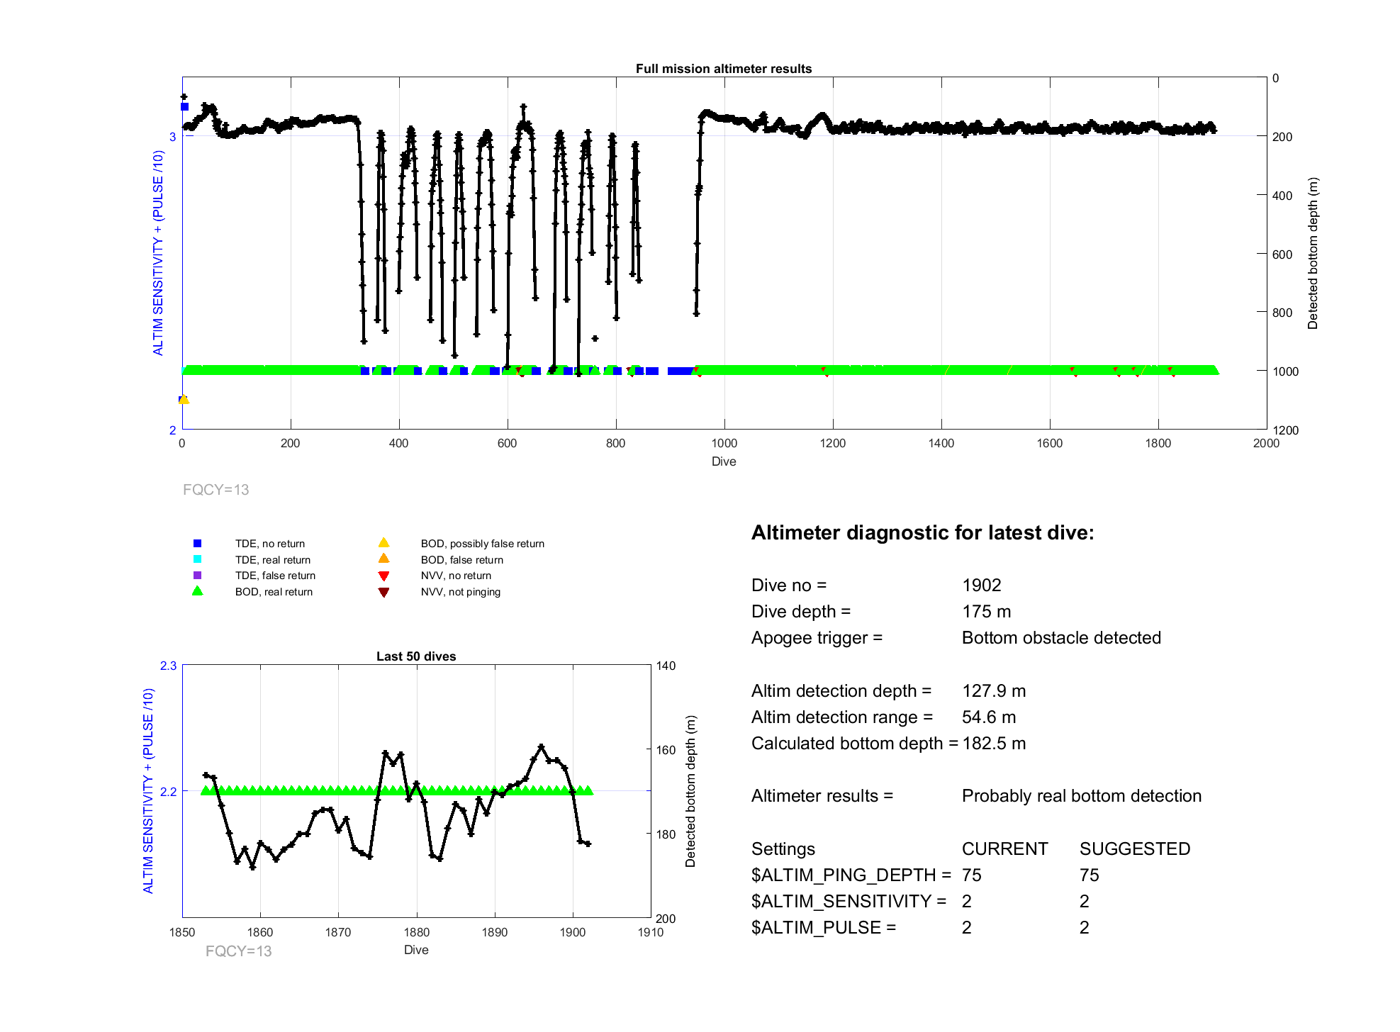
Task: Click the 'Dive' x-axis label of the full mission plot
Action: point(724,462)
